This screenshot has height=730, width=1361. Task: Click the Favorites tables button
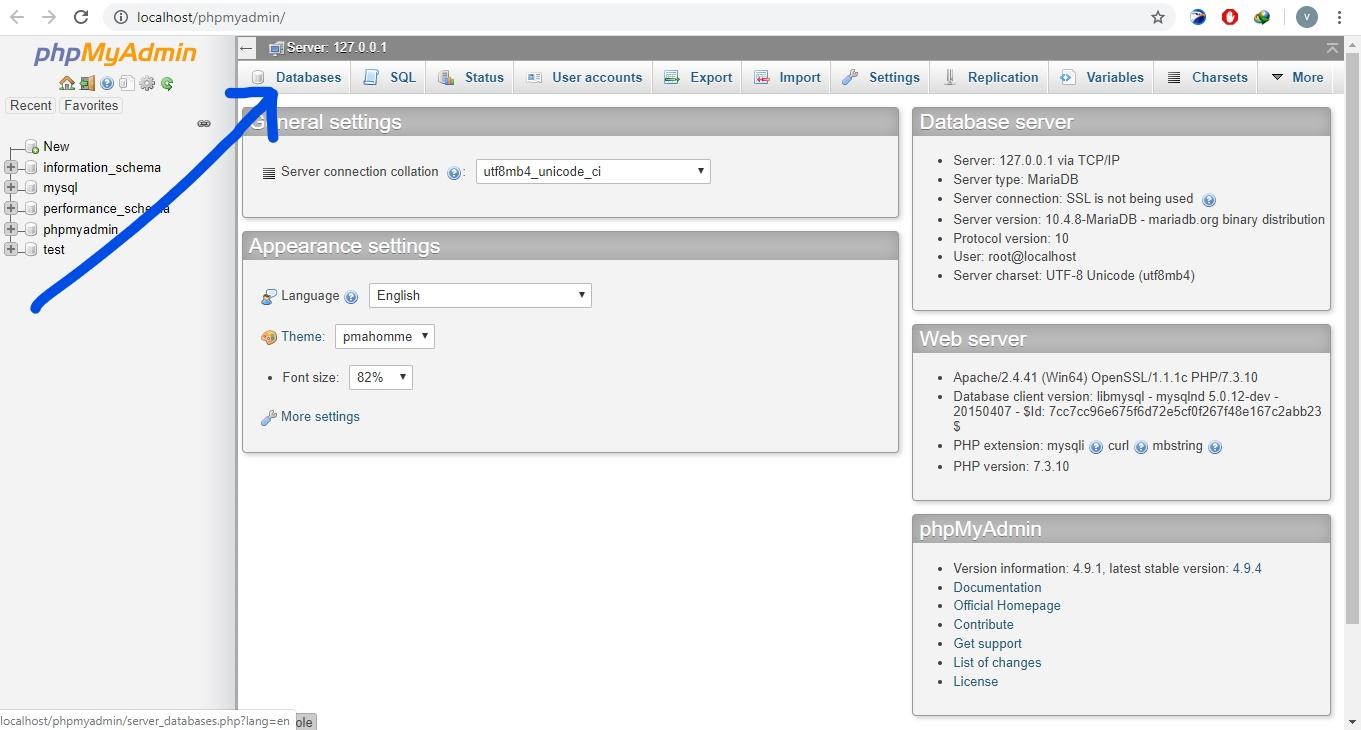click(x=91, y=105)
